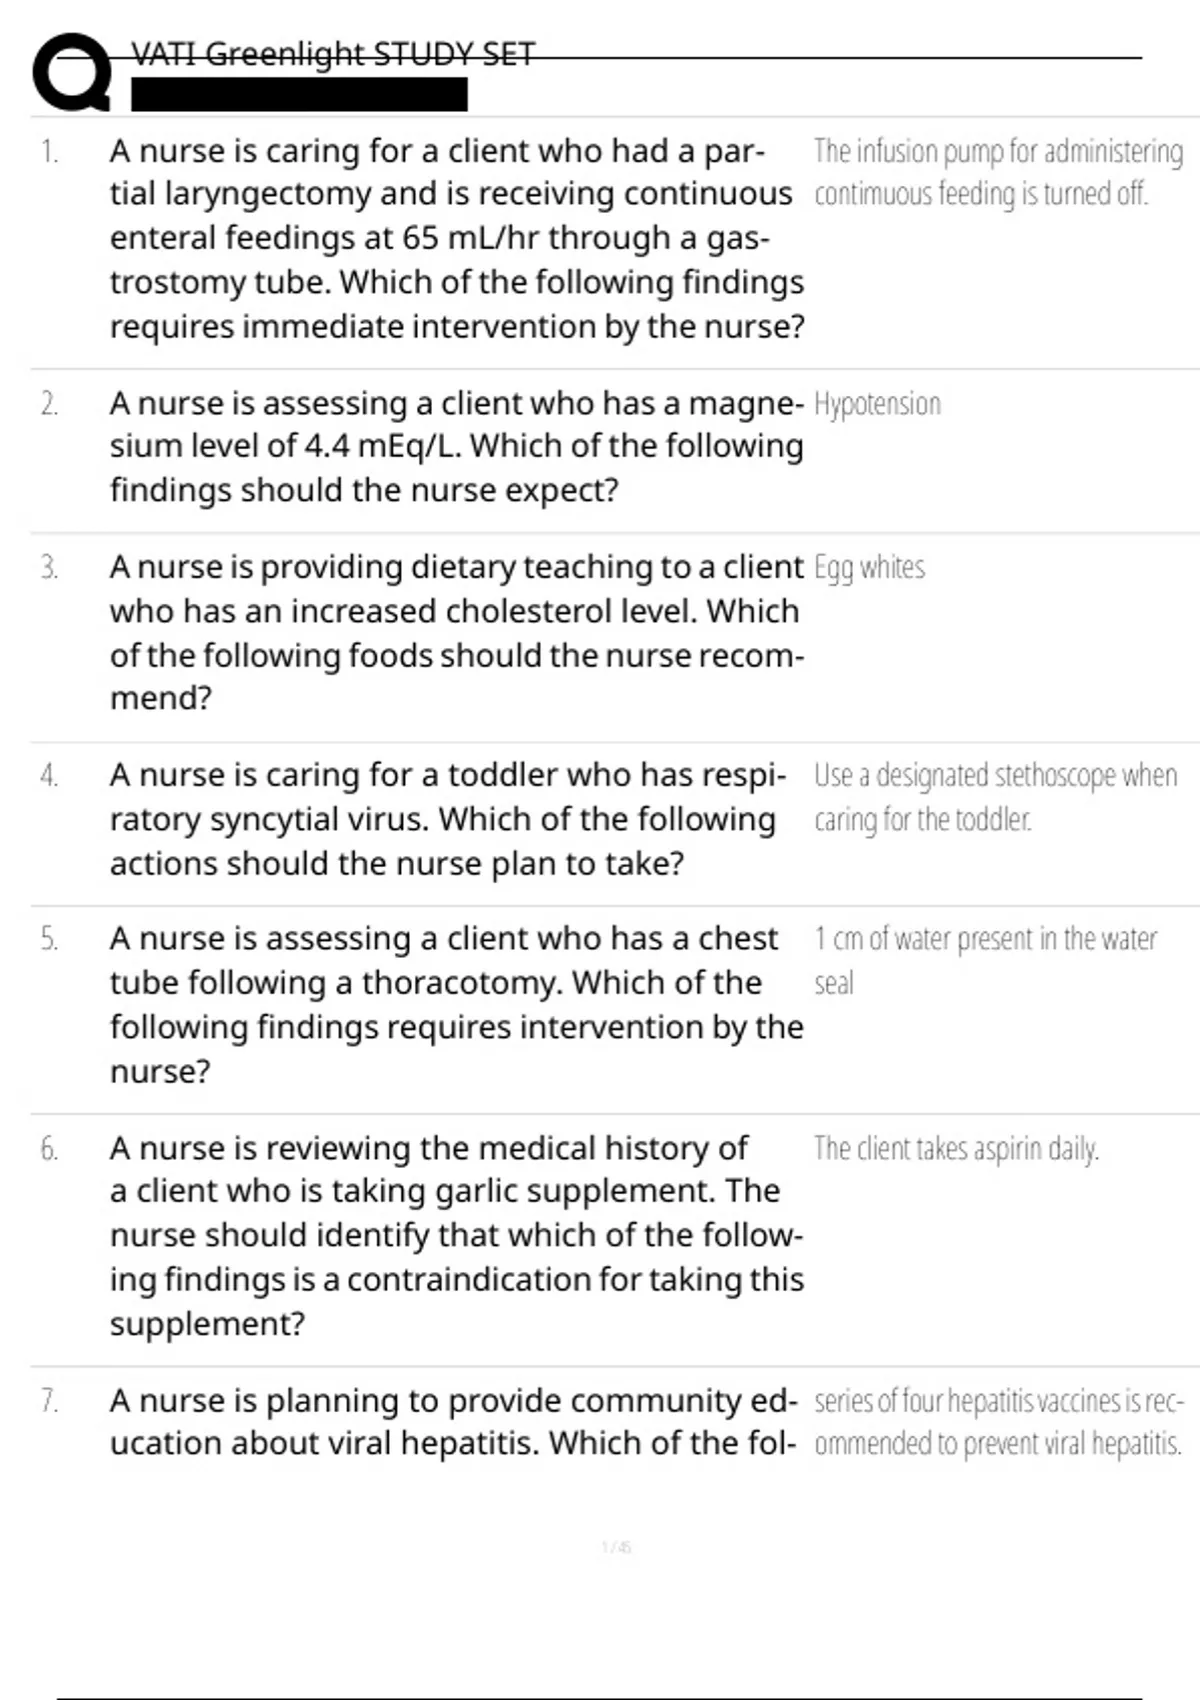This screenshot has height=1700, width=1200.
Task: Click the answer 'The client takes aspirin daily'
Action: pyautogui.click(x=956, y=1148)
